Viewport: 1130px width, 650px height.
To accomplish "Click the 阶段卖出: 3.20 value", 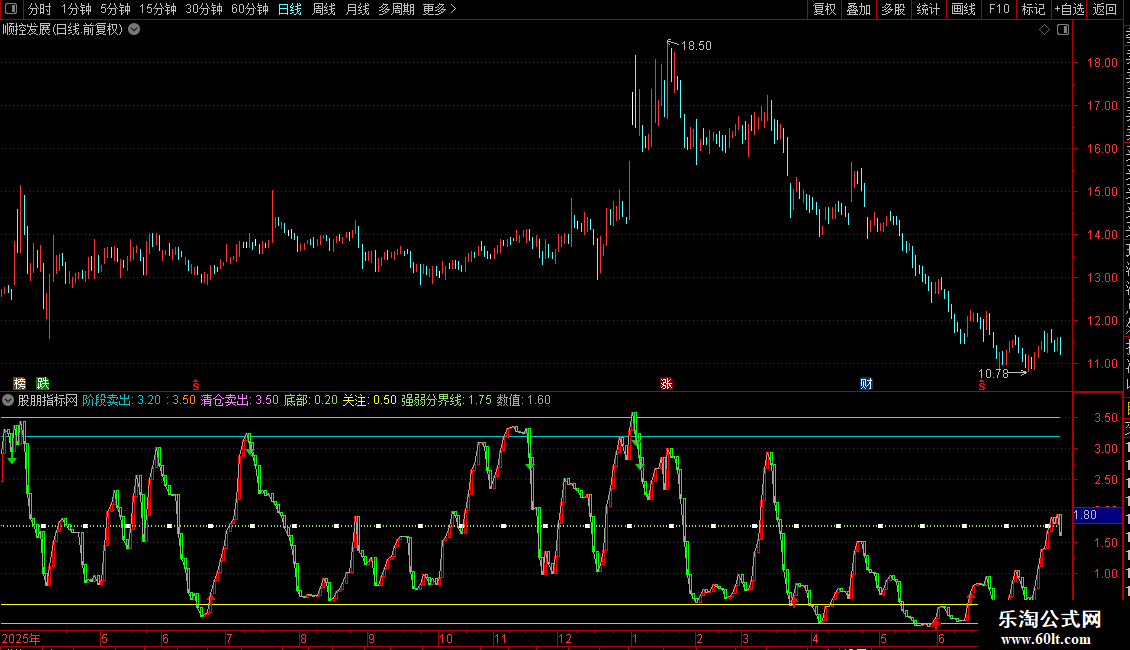I will click(122, 400).
